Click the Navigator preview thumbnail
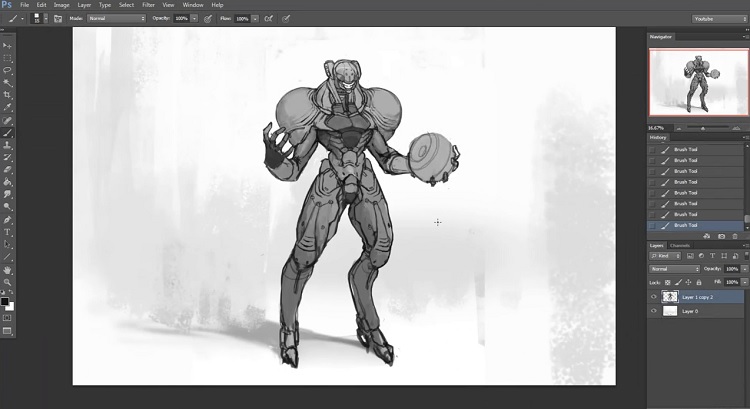Screen dimensions: 750x409 coord(697,82)
